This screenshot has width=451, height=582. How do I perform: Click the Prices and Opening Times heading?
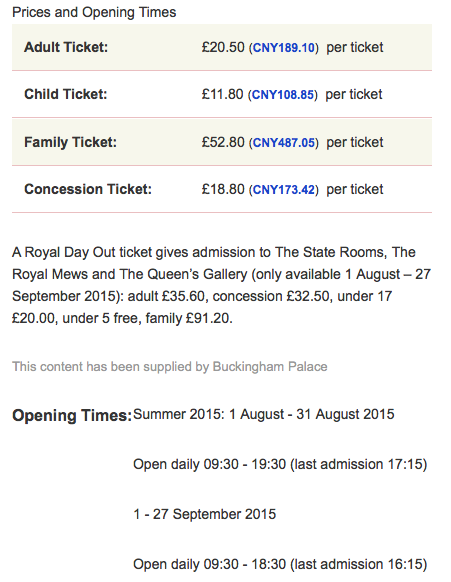point(94,12)
